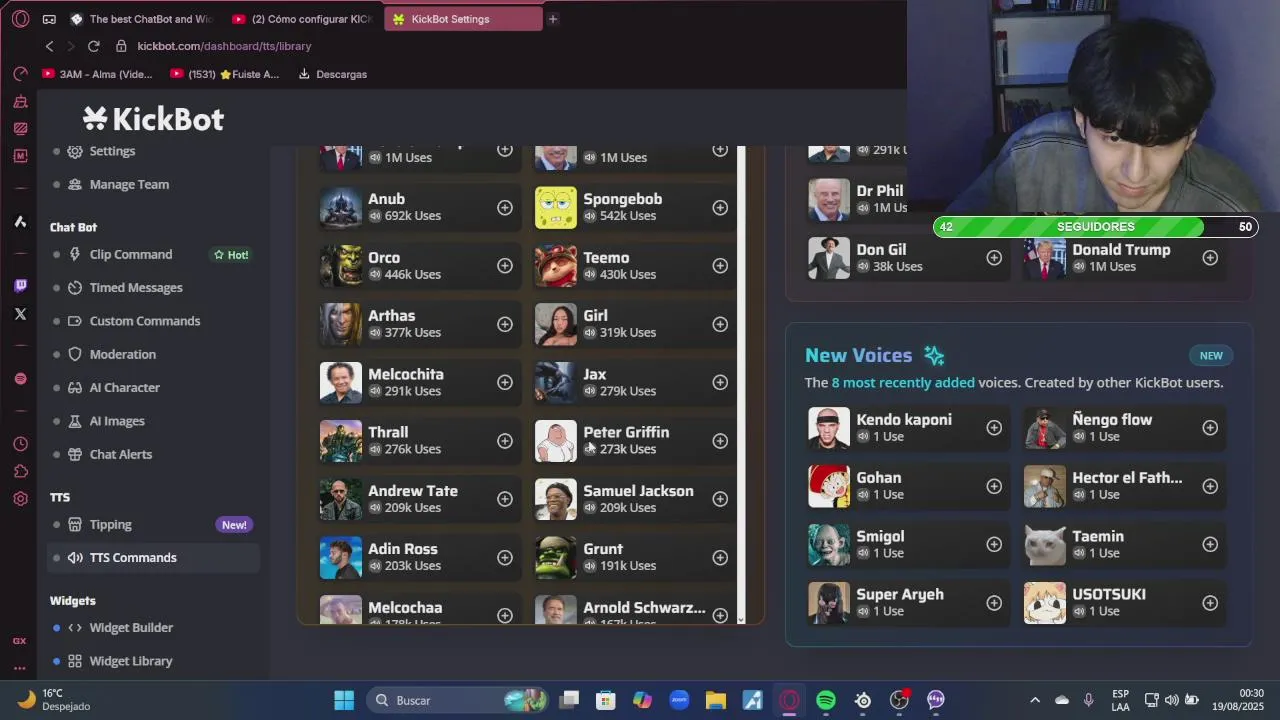Screen dimensions: 1280x720
Task: Click the Spongebob voice avatar
Action: [x=555, y=207]
